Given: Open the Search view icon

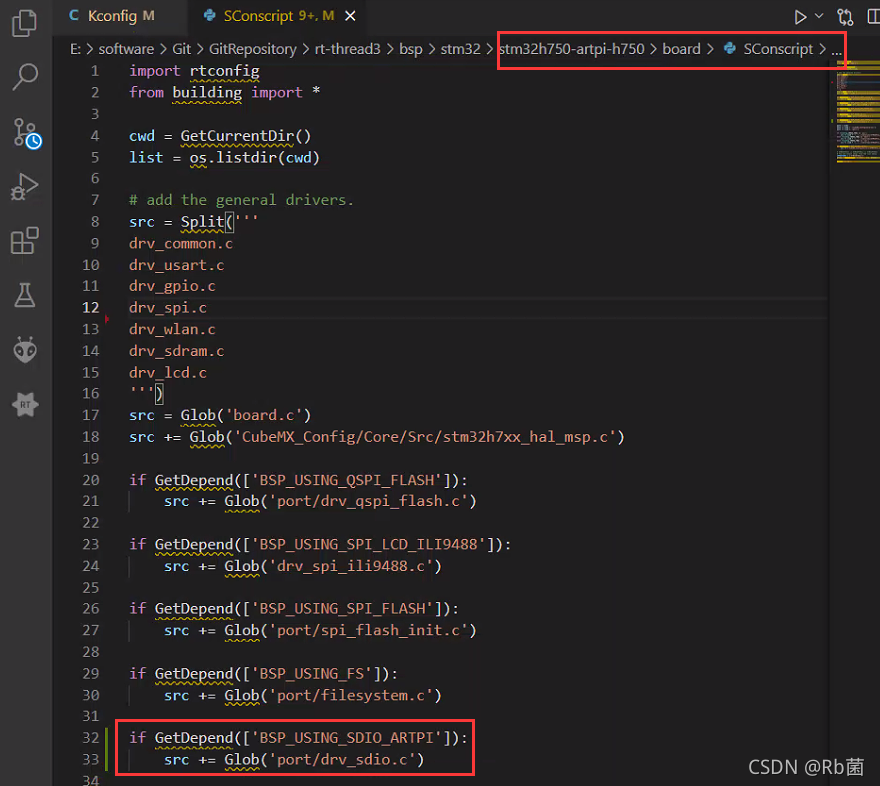Looking at the screenshot, I should pyautogui.click(x=25, y=78).
